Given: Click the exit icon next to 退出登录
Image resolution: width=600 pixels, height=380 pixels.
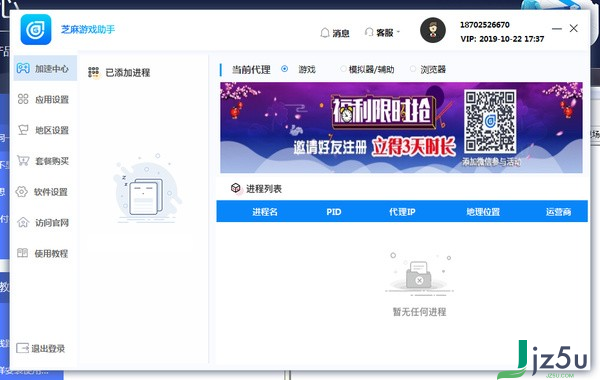Looking at the screenshot, I should click(x=23, y=348).
